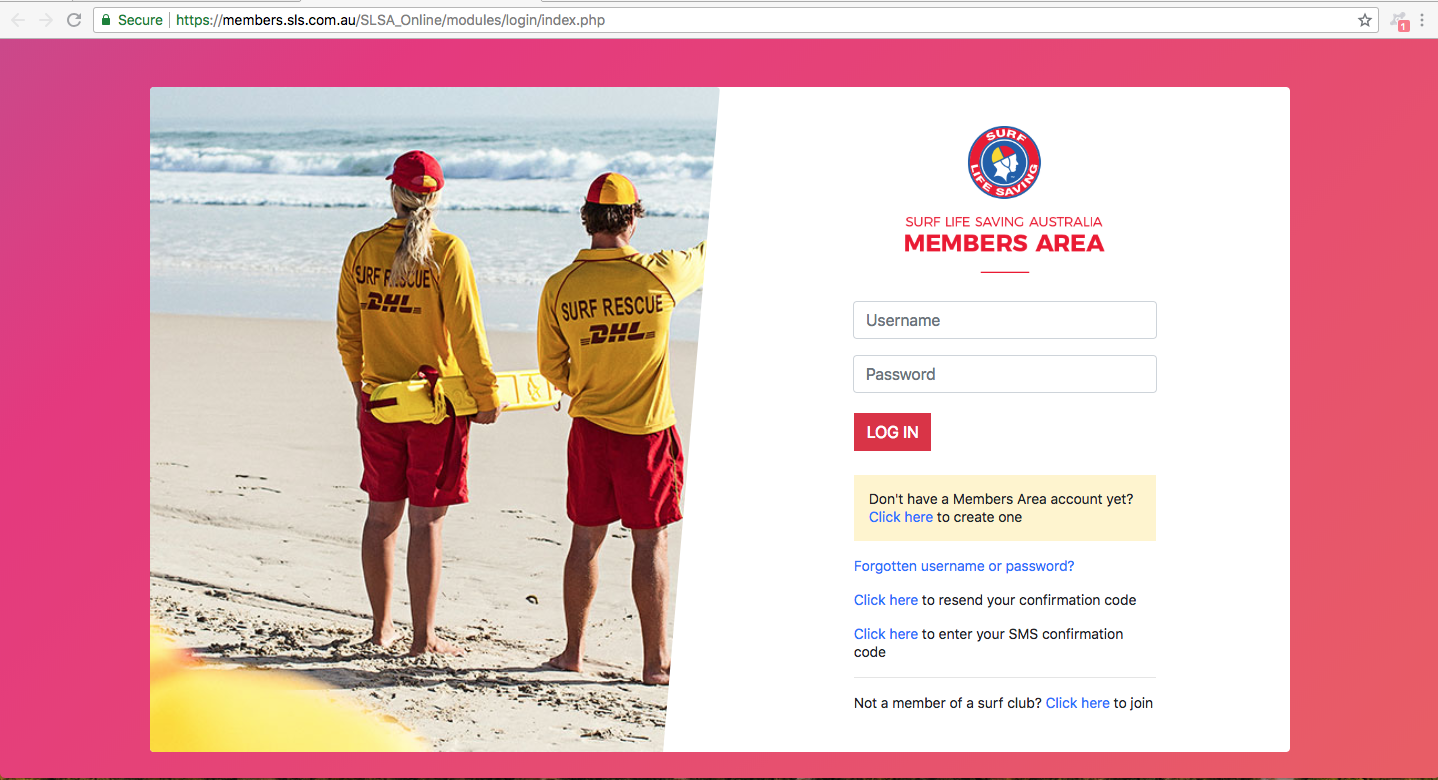Bookmark this page with the star icon
1438x780 pixels.
[1364, 20]
